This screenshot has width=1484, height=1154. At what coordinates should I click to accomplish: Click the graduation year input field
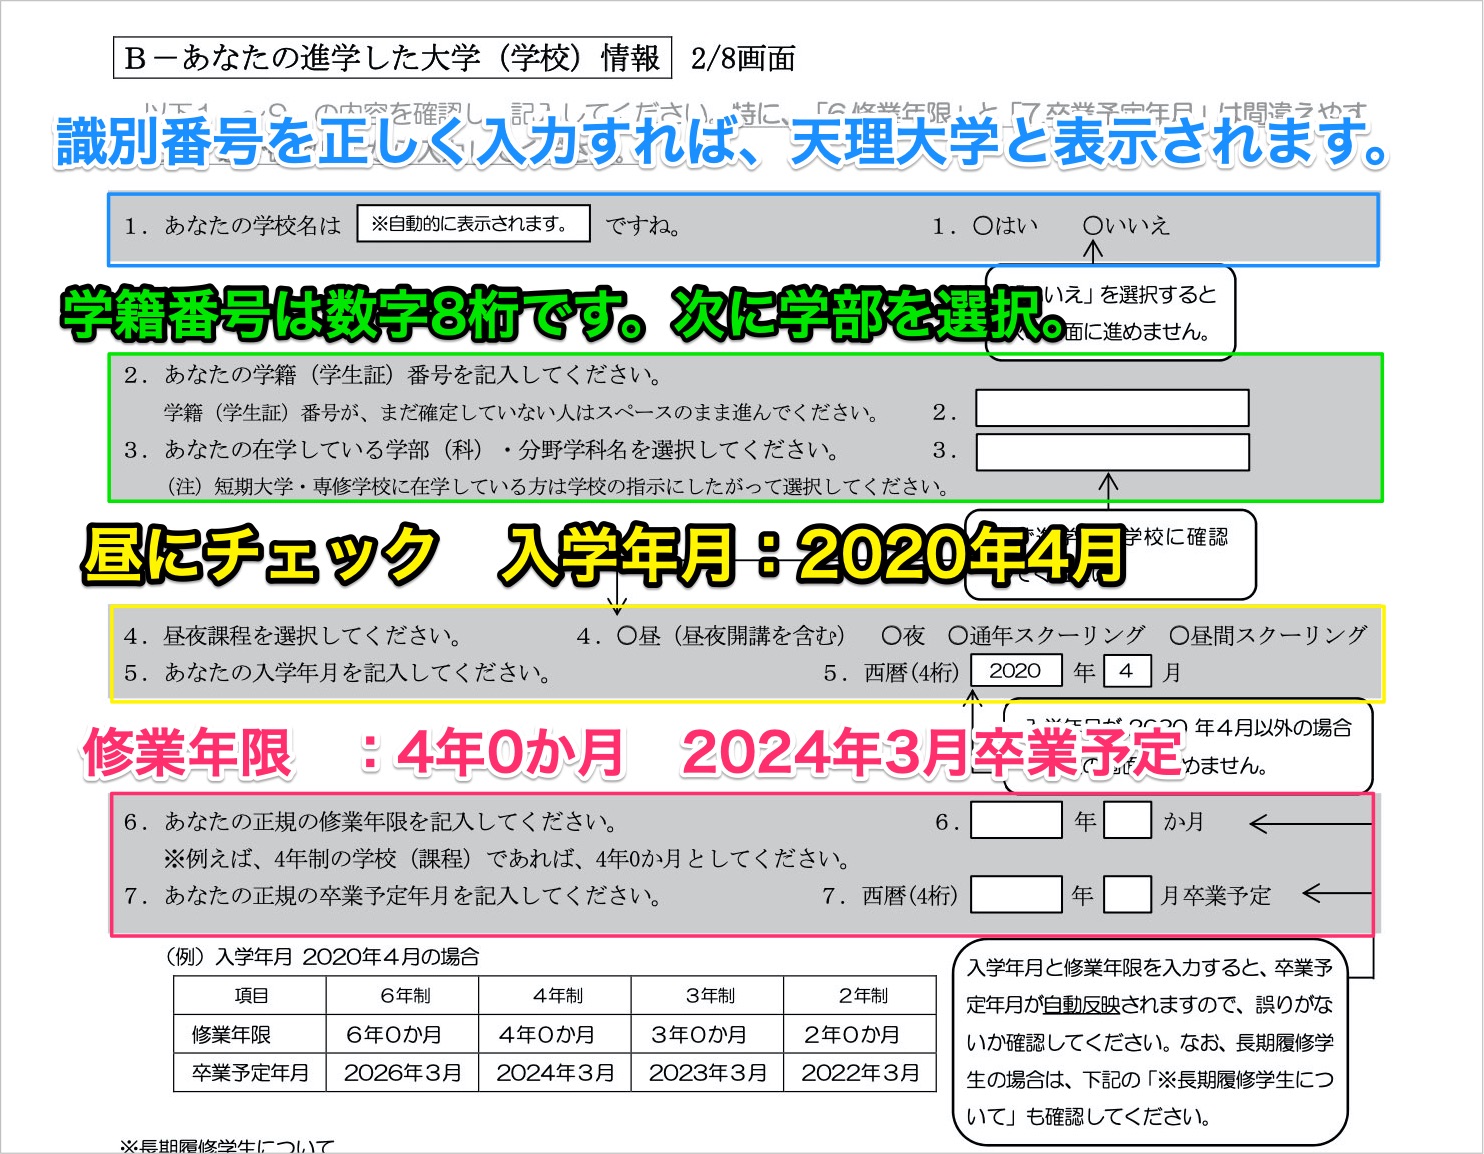tap(1016, 895)
